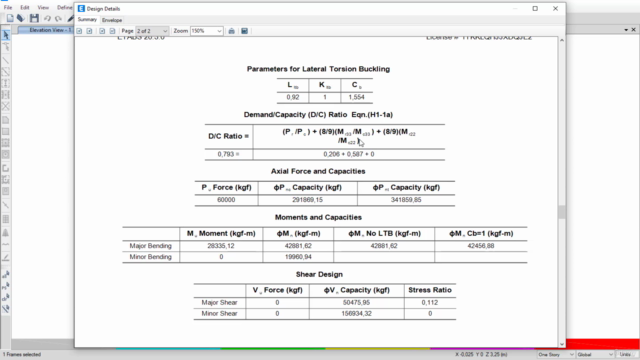The width and height of the screenshot is (640, 360).
Task: Click the stress ratio value 0,112
Action: 430,303
